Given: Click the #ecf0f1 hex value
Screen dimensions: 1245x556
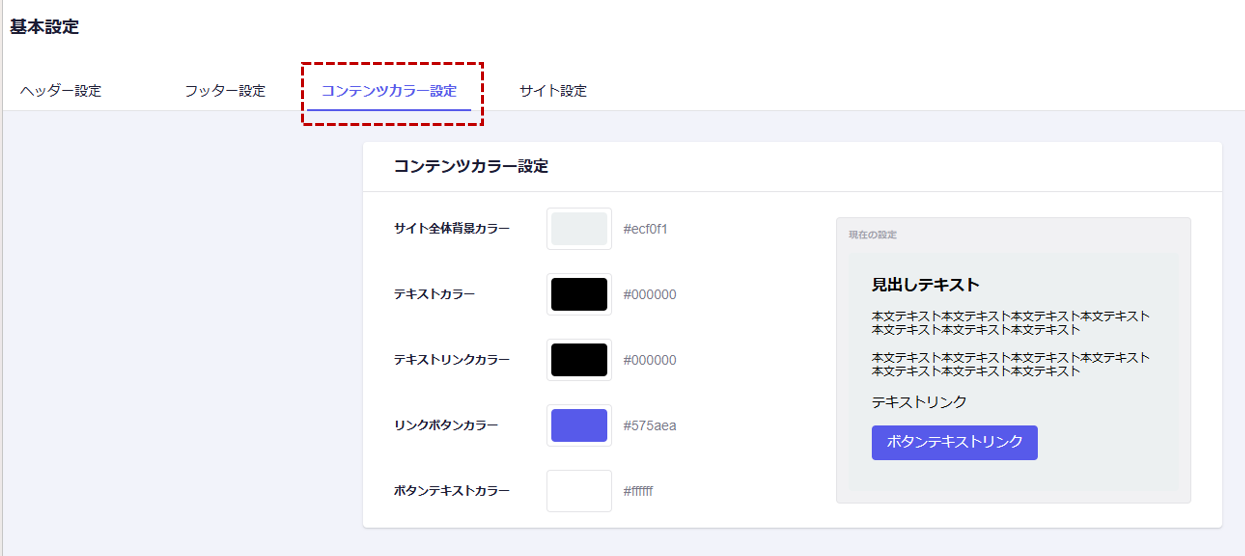Looking at the screenshot, I should click(645, 229).
